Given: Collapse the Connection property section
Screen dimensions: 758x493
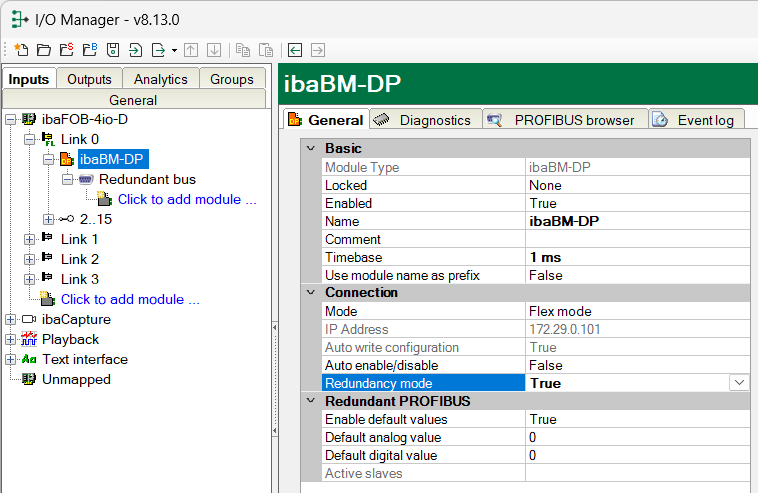Looking at the screenshot, I should (311, 292).
